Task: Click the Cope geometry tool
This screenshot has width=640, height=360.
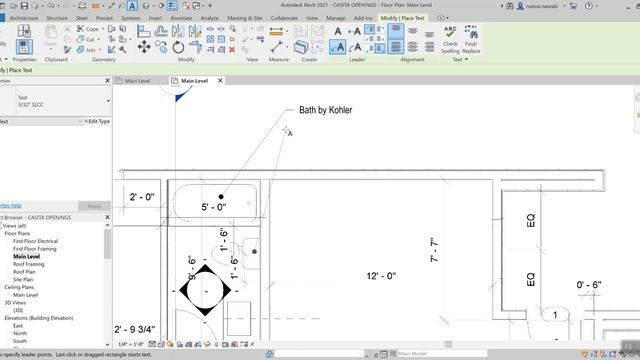Action: [87, 29]
